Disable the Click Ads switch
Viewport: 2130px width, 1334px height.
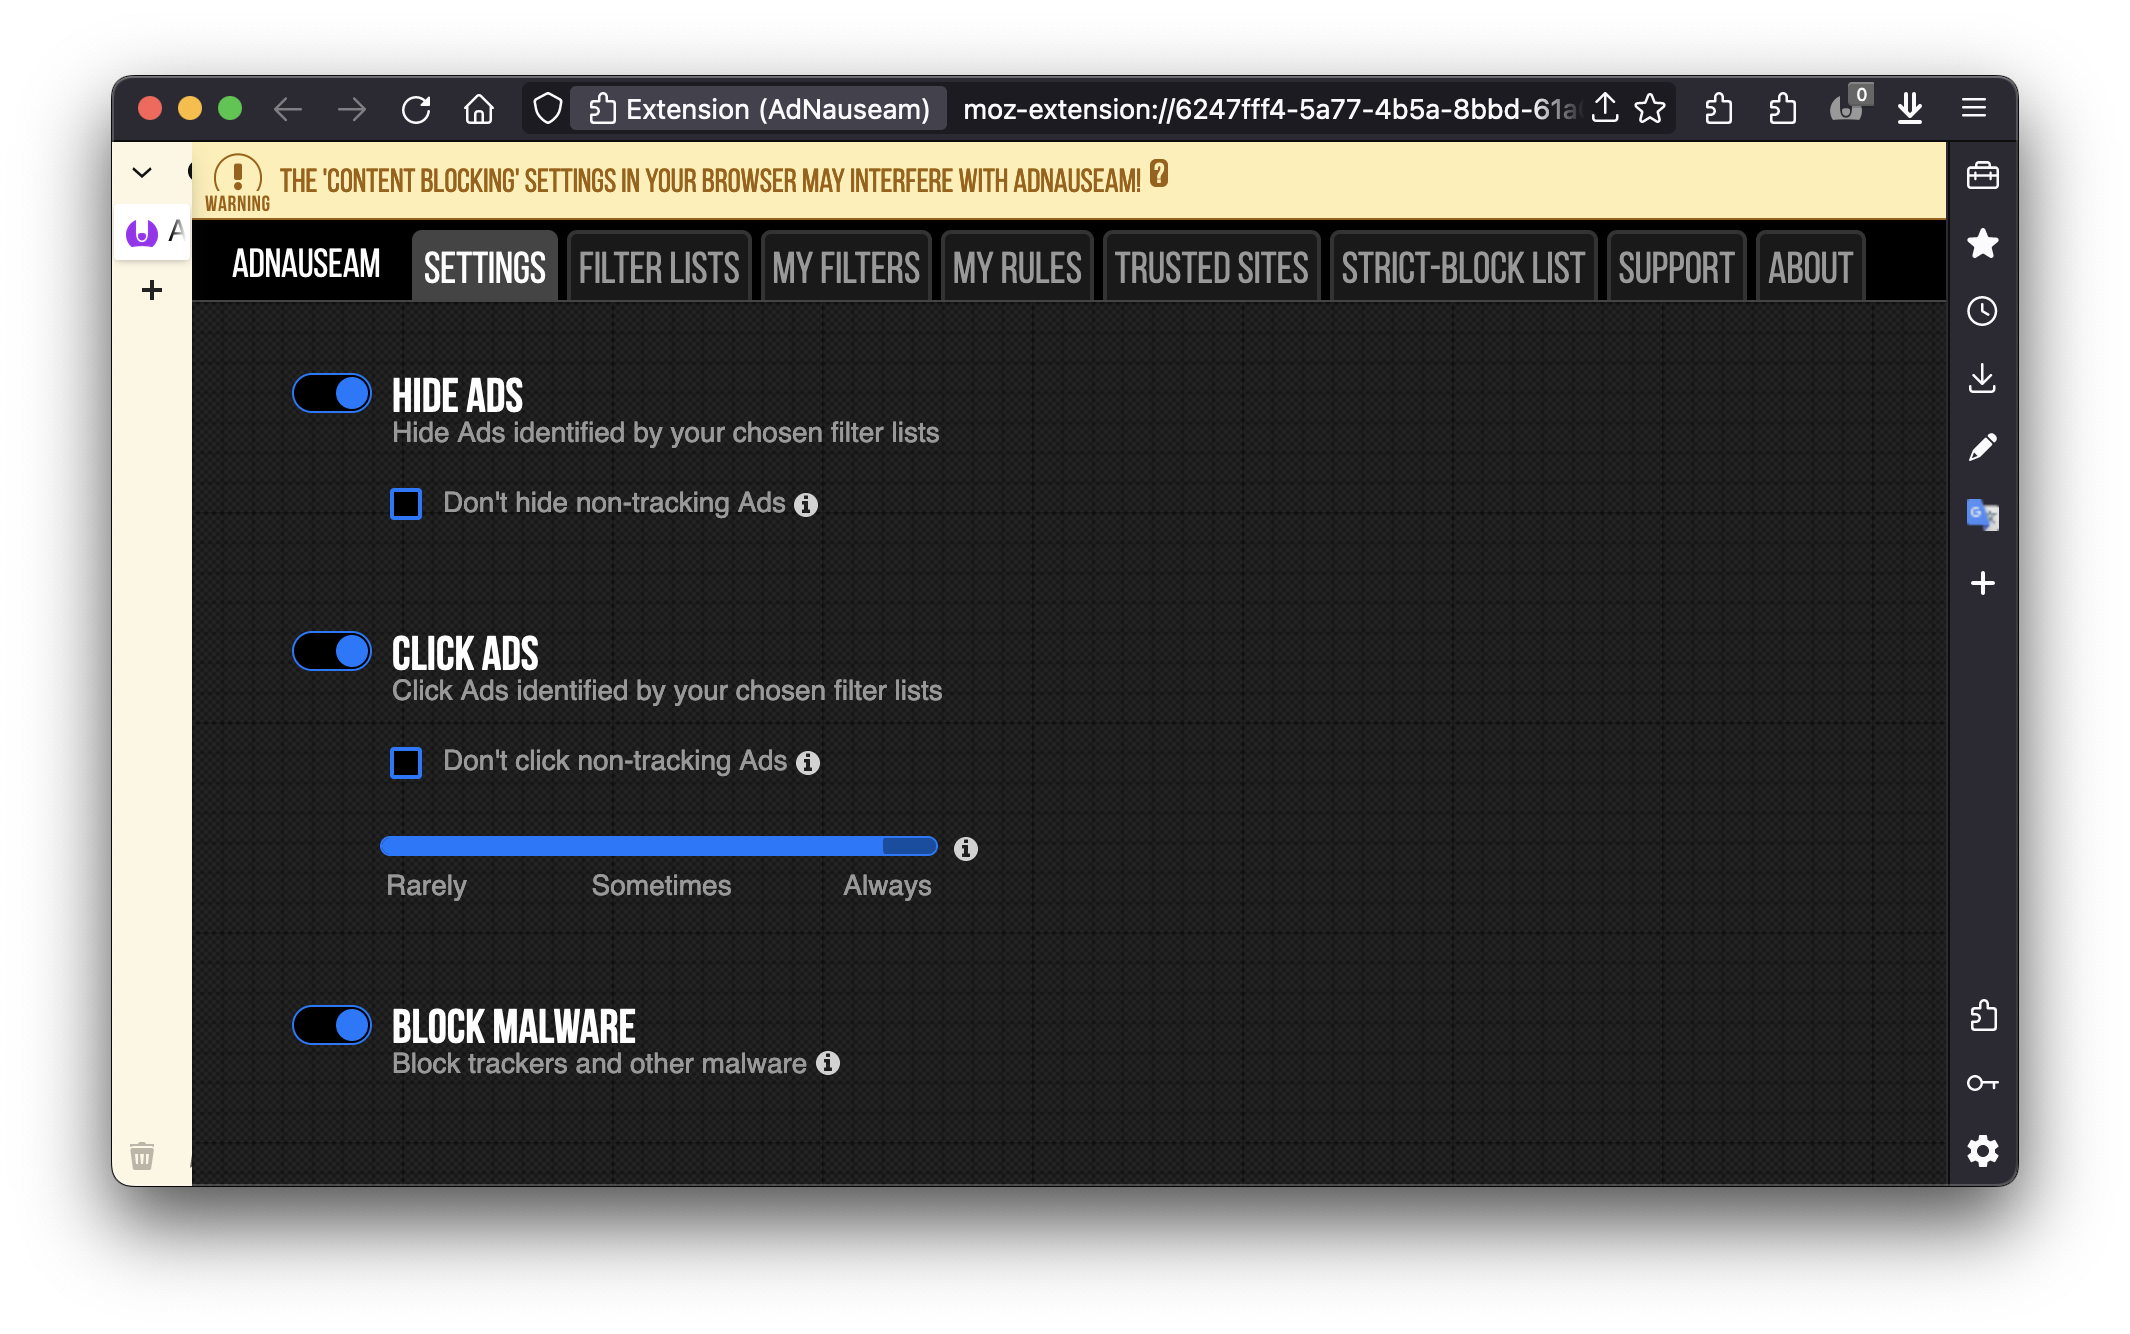(332, 652)
